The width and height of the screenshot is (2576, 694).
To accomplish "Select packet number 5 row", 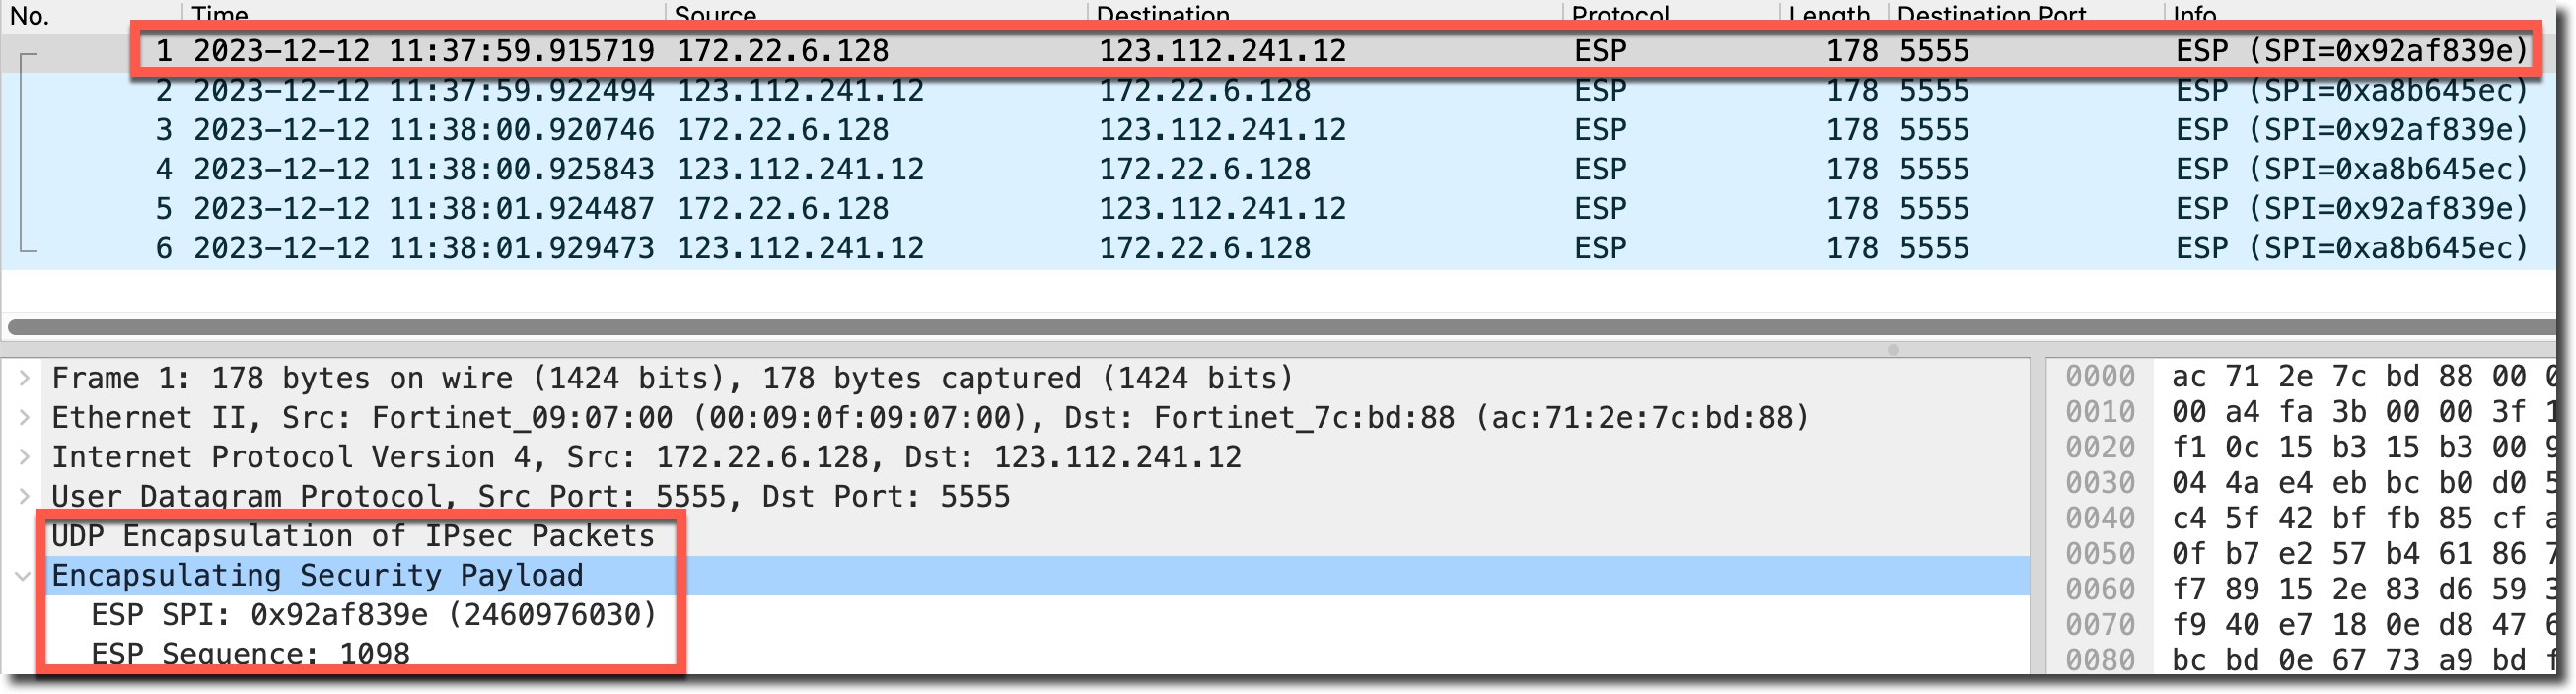I will [800, 209].
